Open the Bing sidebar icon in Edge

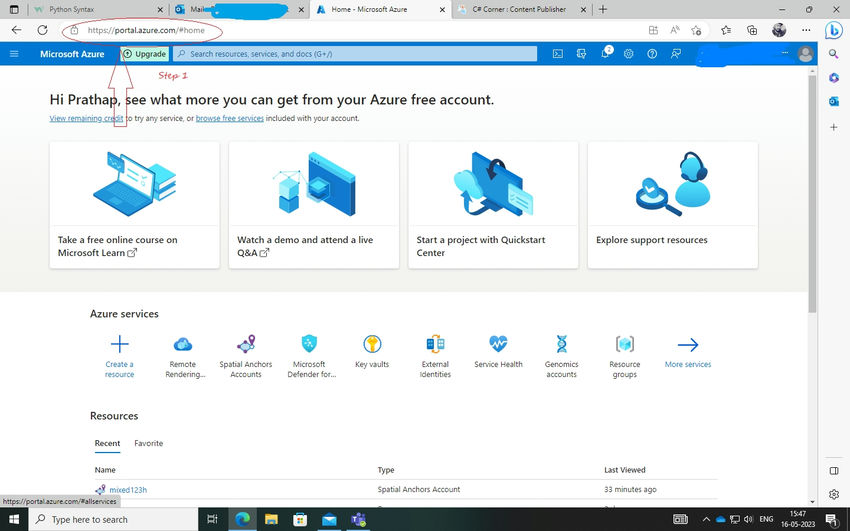coord(833,30)
